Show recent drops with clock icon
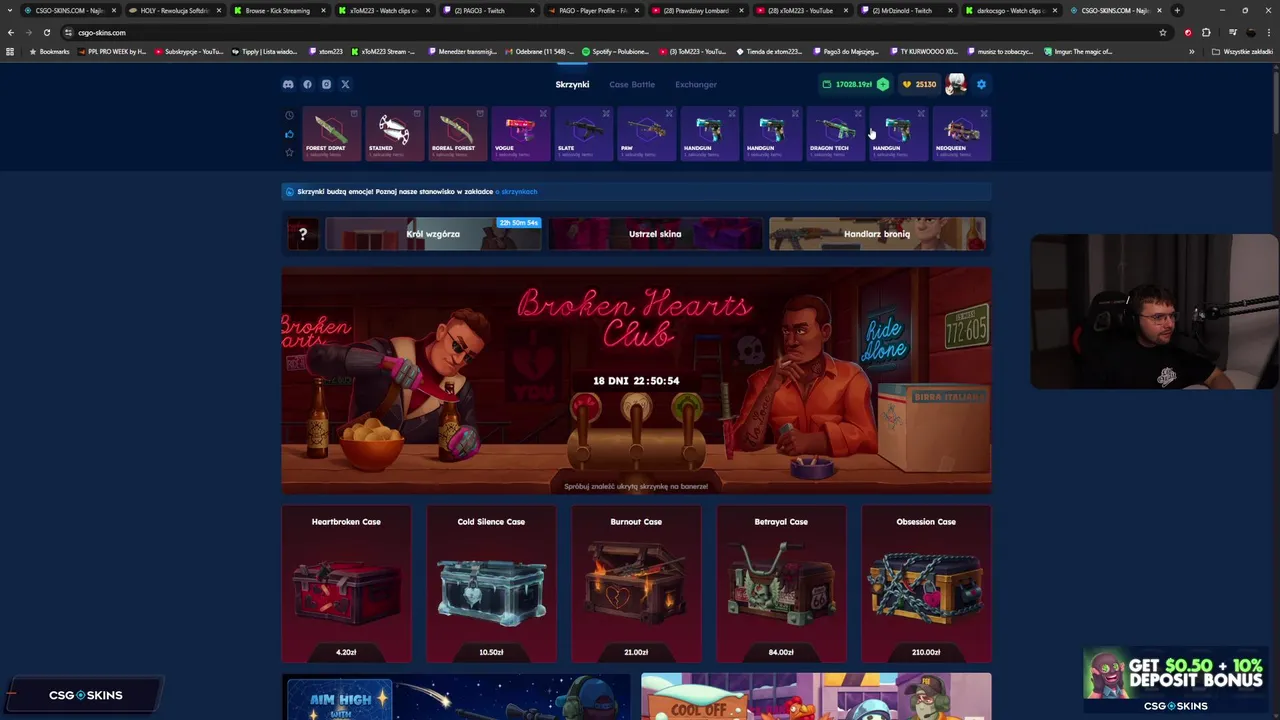This screenshot has height=720, width=1280. [290, 115]
